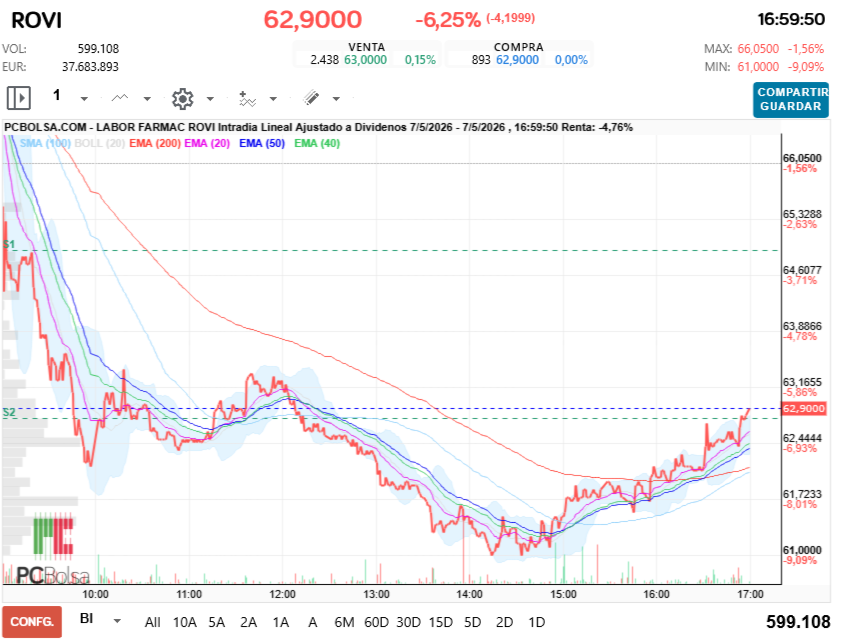This screenshot has height=643, width=844.
Task: Toggle the SMA (100) indicator label
Action: 45,143
